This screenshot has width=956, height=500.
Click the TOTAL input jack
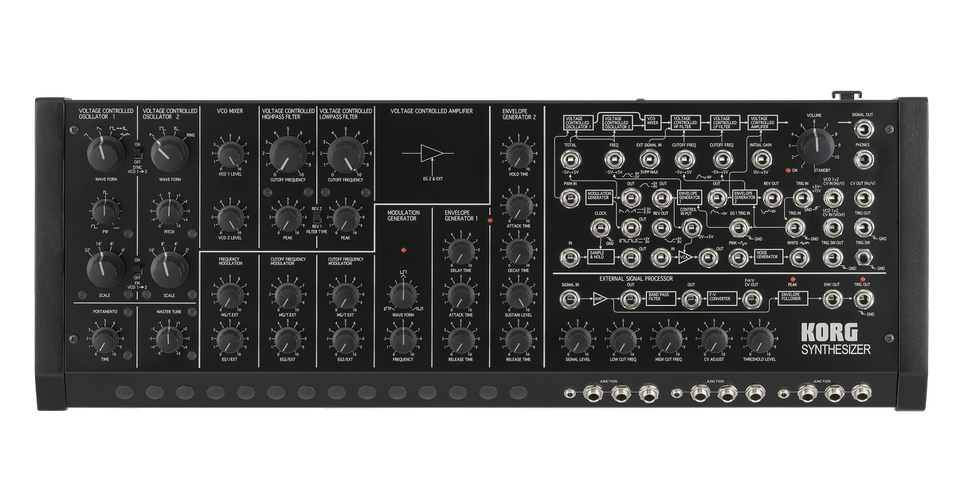point(571,159)
